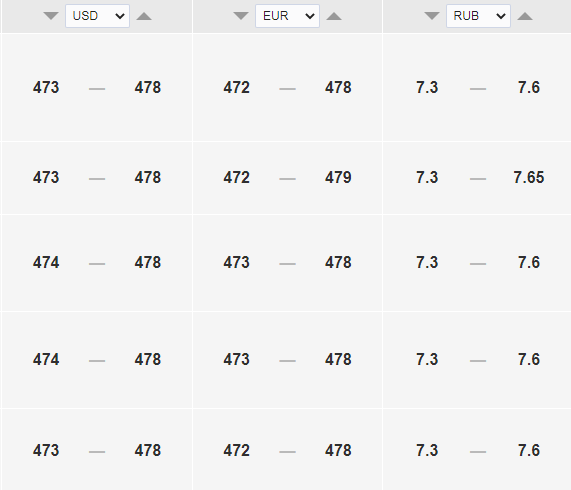Viewport: 571px width, 490px height.
Task: Click USD sell rate 478 in last row
Action: (x=148, y=451)
